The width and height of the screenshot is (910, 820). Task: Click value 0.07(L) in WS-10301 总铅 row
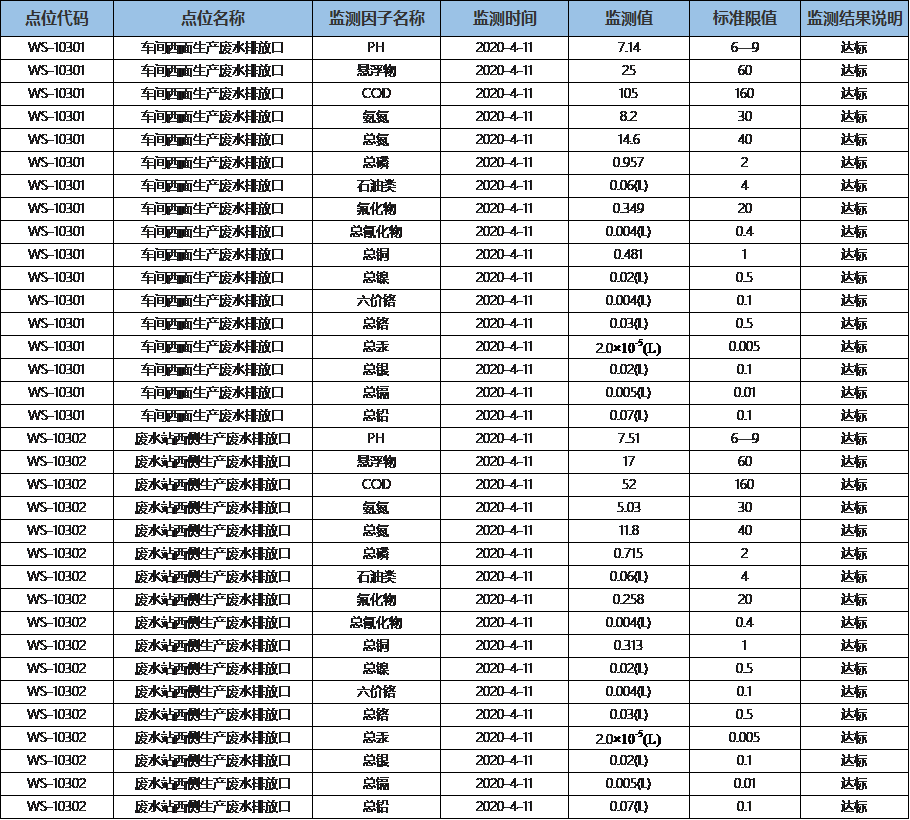pos(629,416)
